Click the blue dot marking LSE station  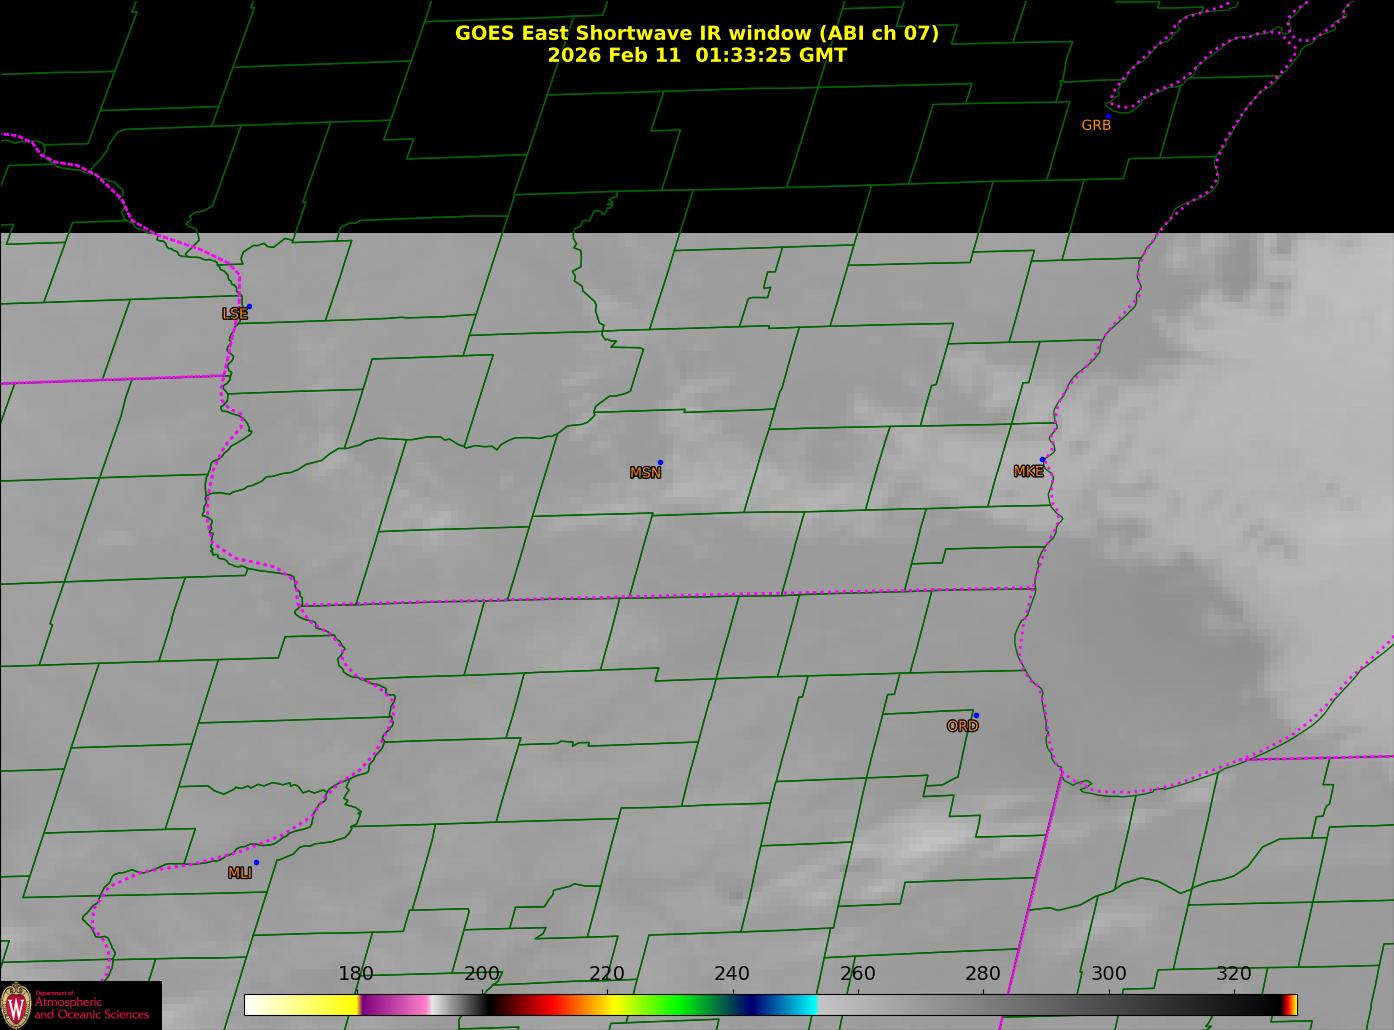pyautogui.click(x=249, y=306)
